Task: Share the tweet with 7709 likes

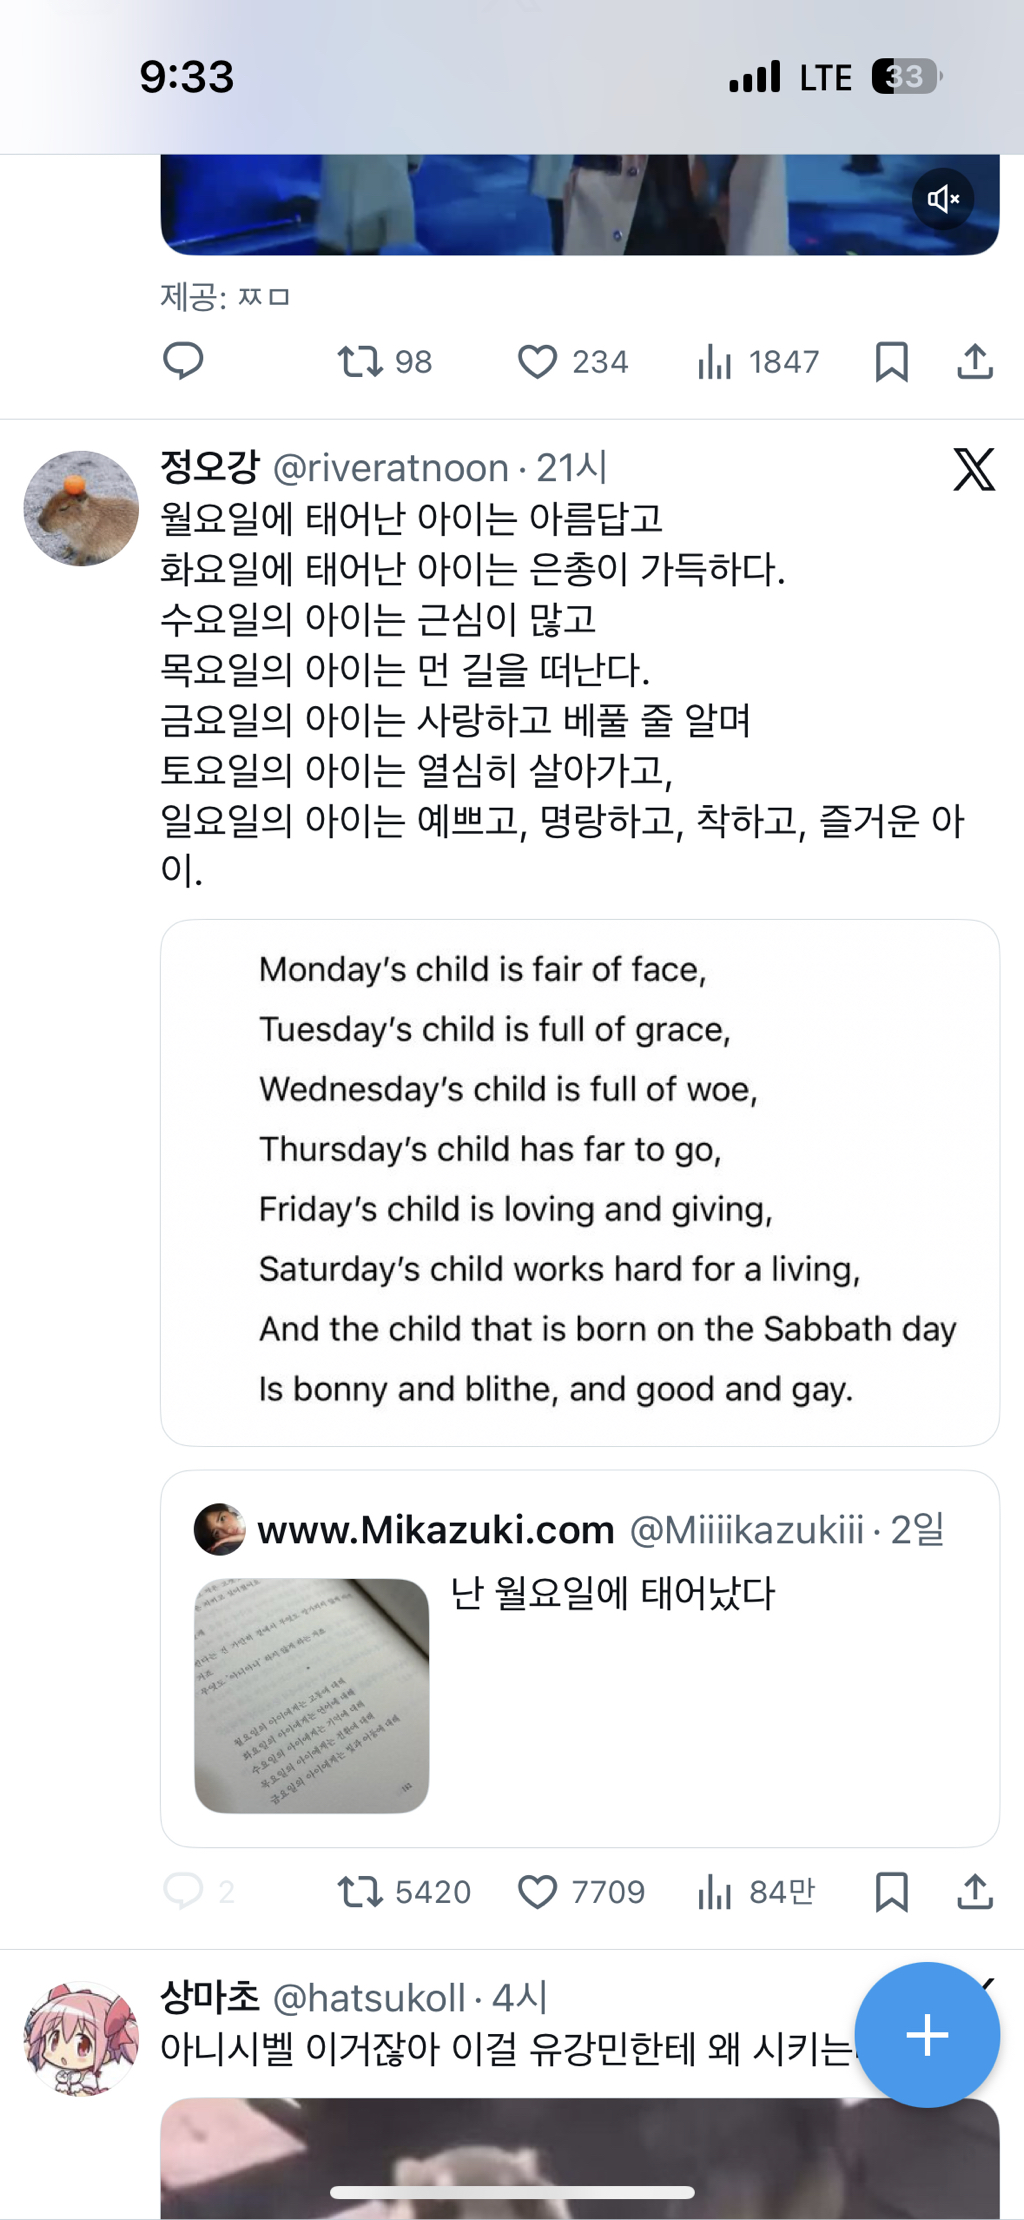Action: [975, 1892]
